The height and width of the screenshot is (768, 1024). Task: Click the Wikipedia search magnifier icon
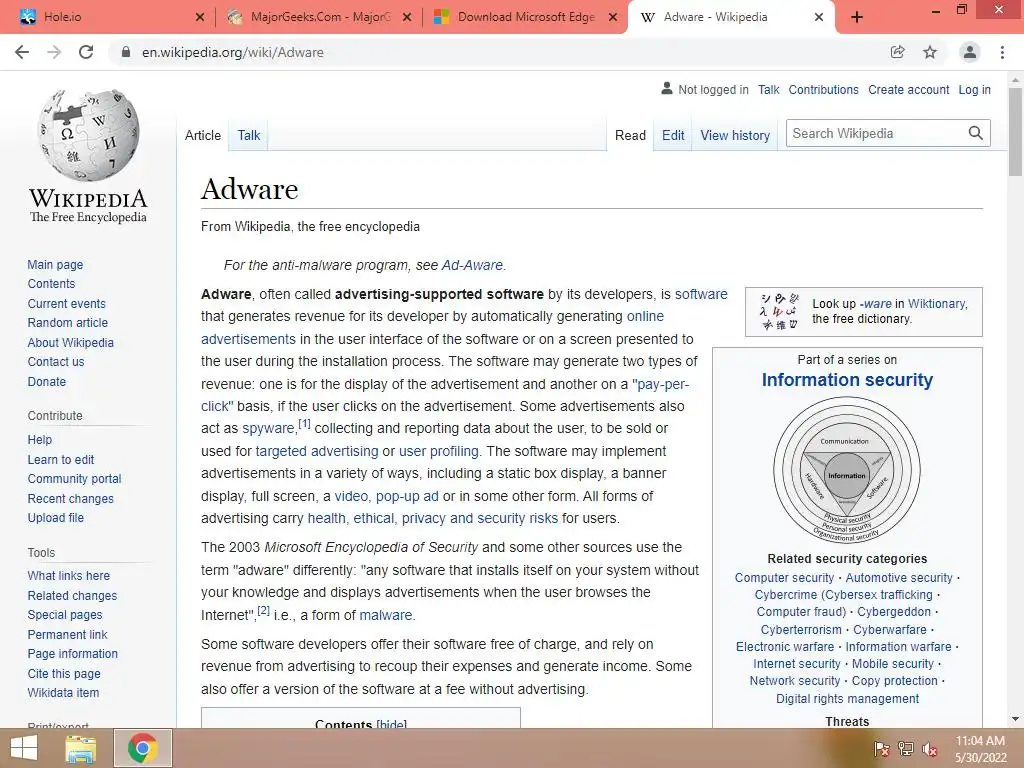(976, 133)
